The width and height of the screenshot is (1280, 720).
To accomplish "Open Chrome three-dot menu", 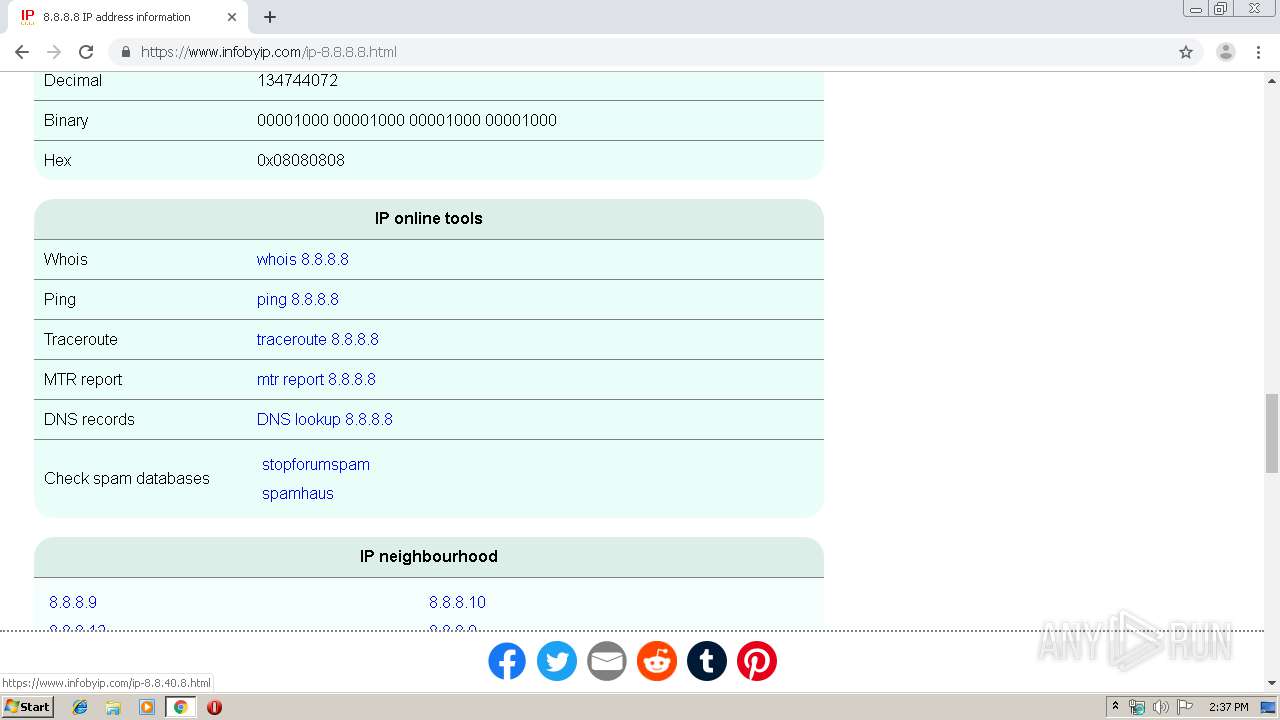I will [1258, 52].
